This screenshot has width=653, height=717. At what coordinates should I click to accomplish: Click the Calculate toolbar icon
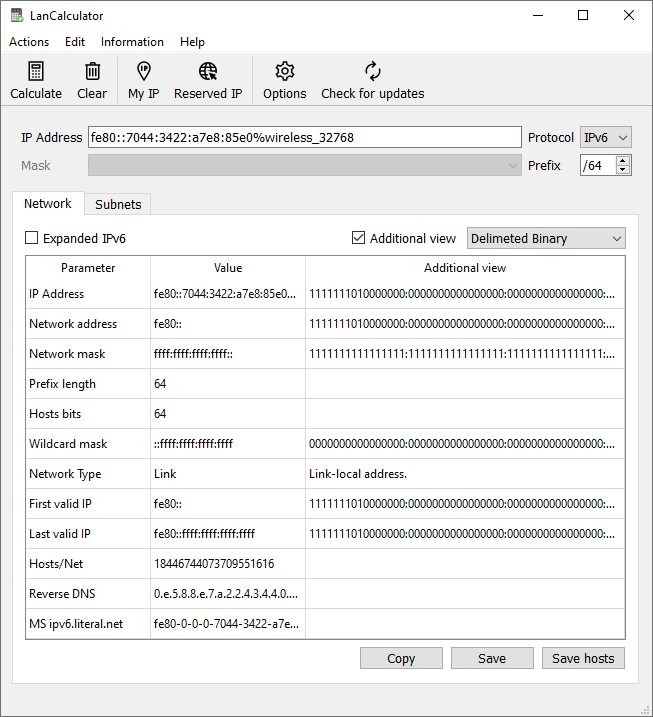click(x=36, y=71)
